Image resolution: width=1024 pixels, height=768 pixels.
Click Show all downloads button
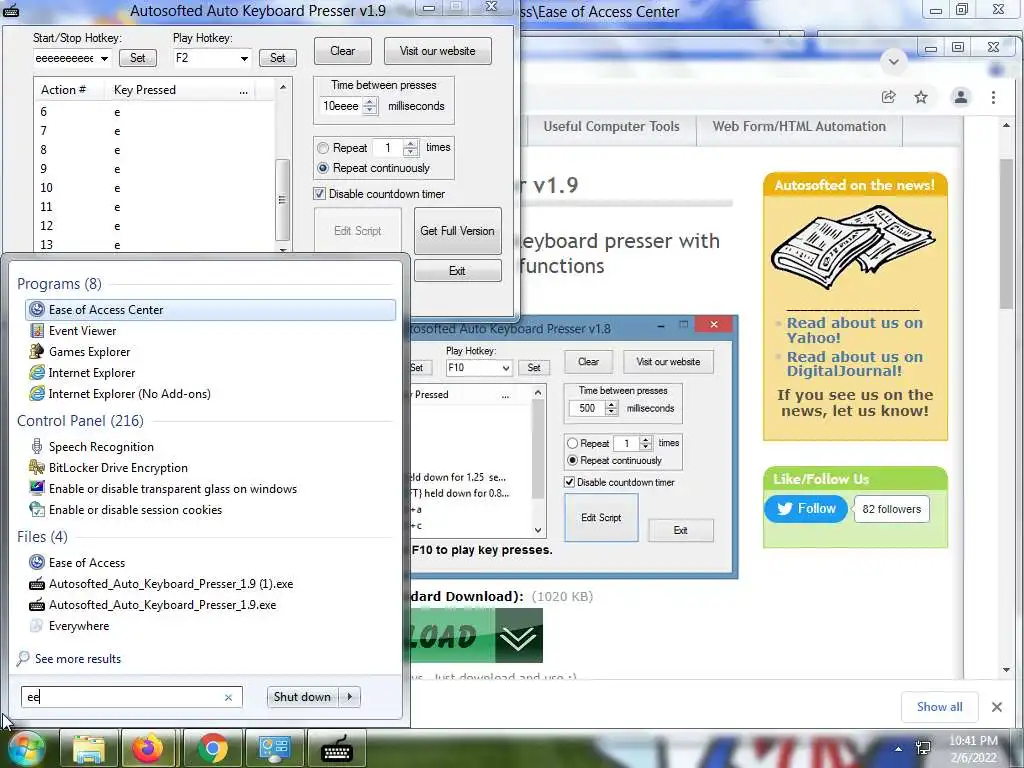pyautogui.click(x=939, y=707)
